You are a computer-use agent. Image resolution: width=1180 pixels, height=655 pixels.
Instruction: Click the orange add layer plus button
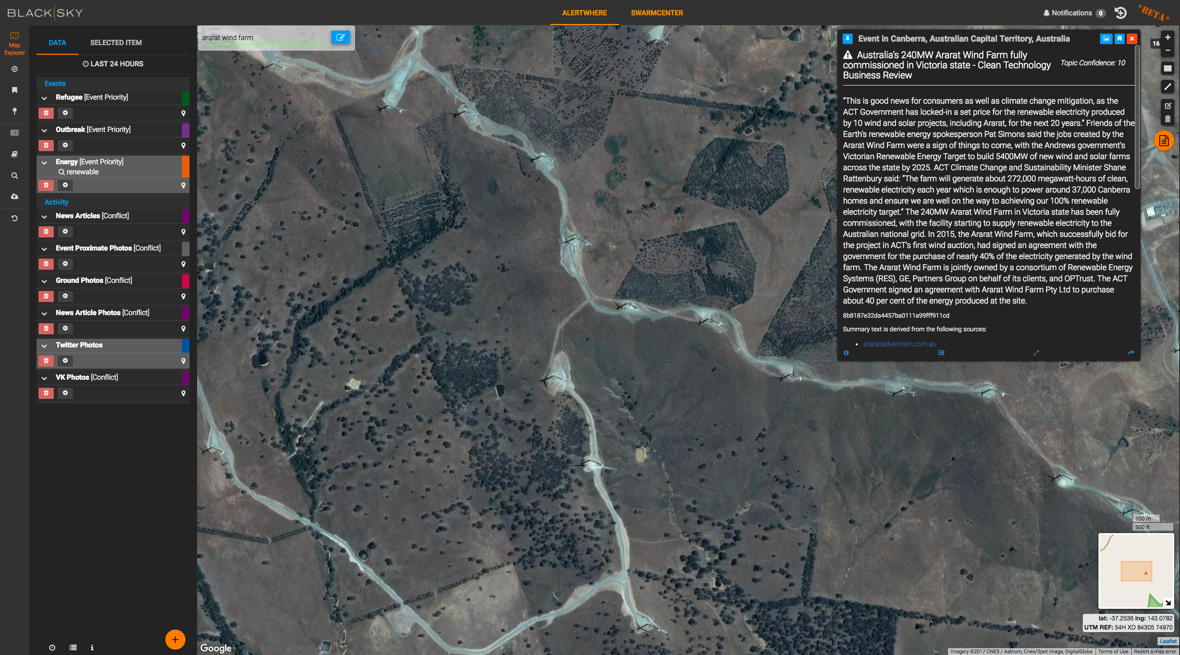coord(175,639)
